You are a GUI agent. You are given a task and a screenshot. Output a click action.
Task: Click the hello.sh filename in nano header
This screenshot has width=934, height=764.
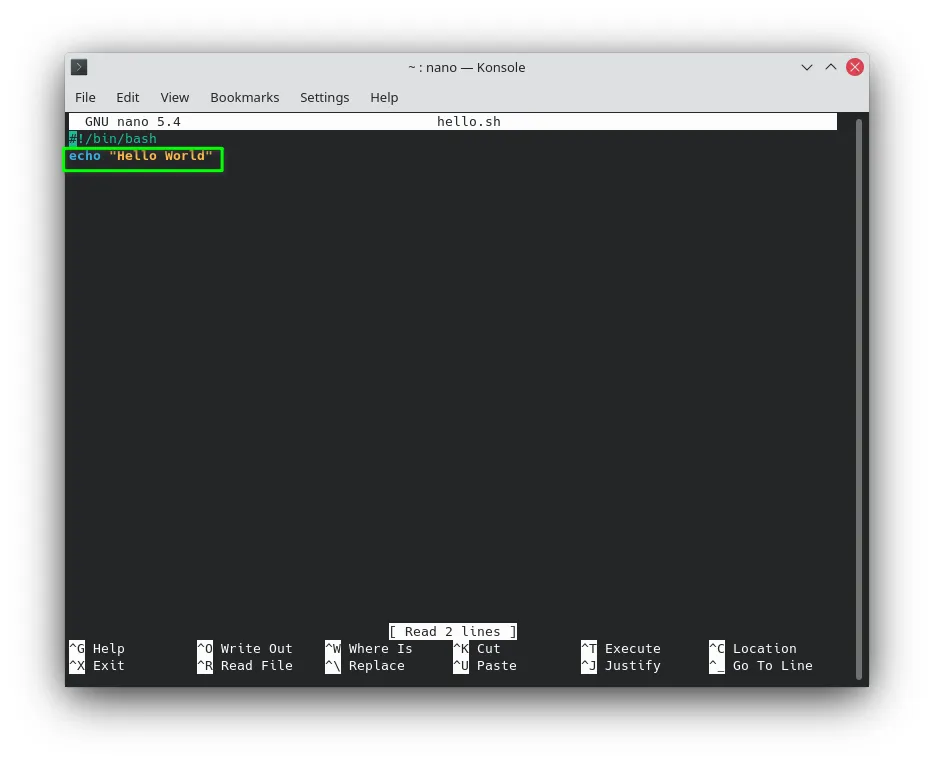click(469, 121)
